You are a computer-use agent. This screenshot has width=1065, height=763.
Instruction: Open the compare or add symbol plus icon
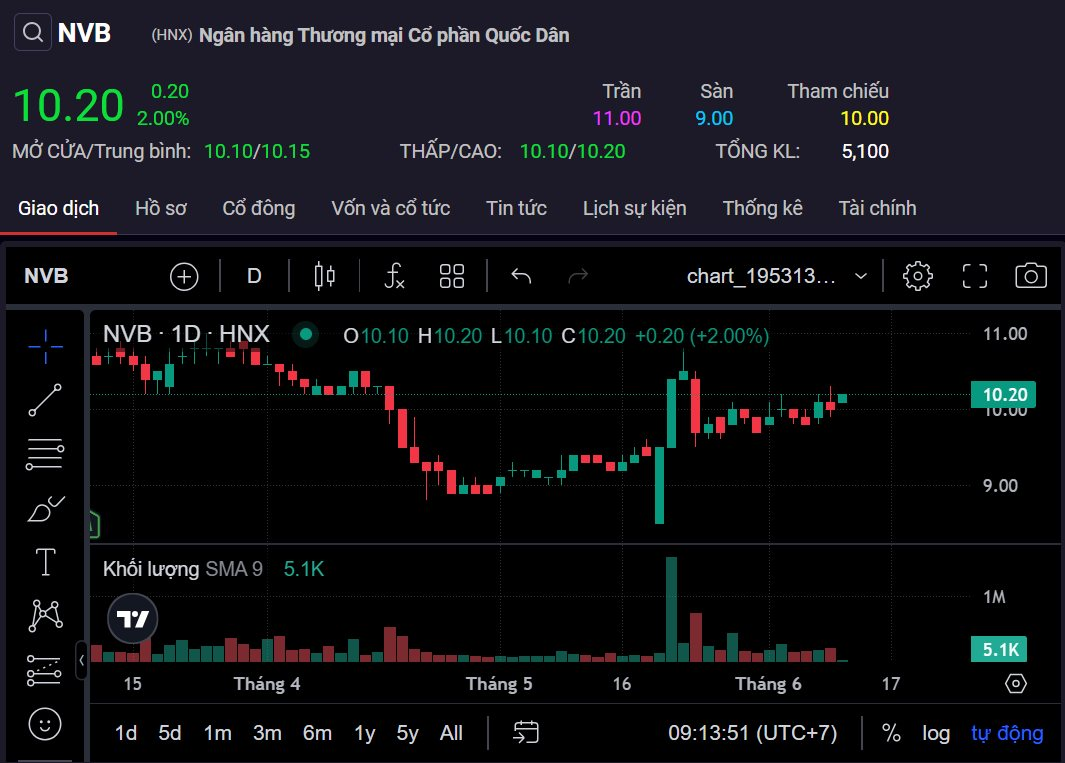184,277
